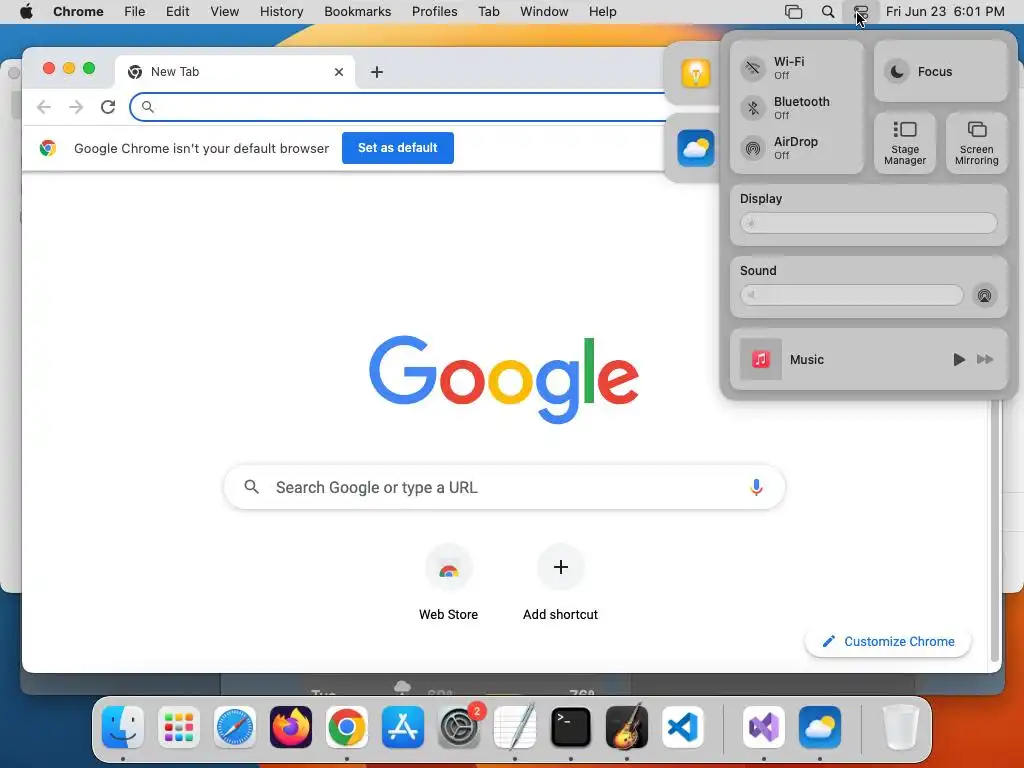Toggle Focus mode tile

click(940, 71)
